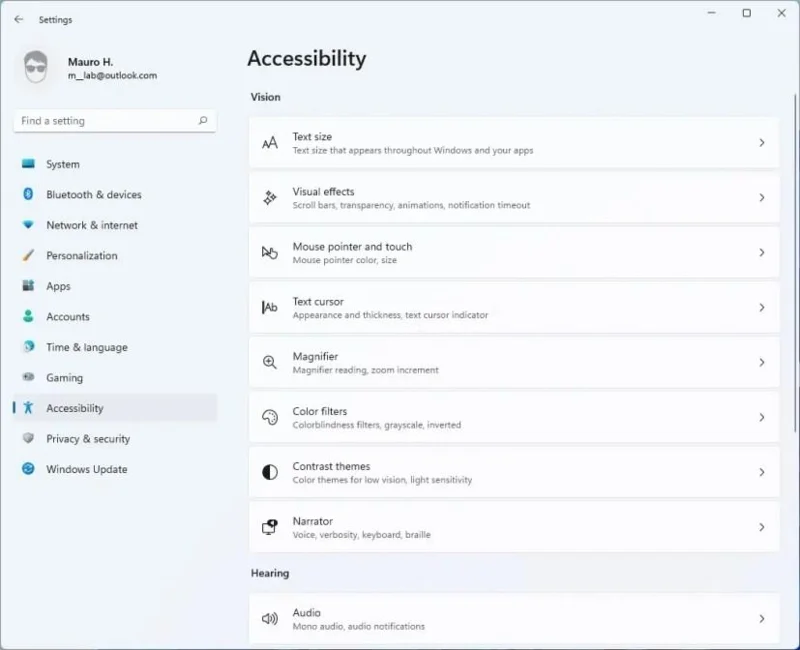This screenshot has height=650, width=800.
Task: Open Accounts settings label
Action: pyautogui.click(x=68, y=316)
